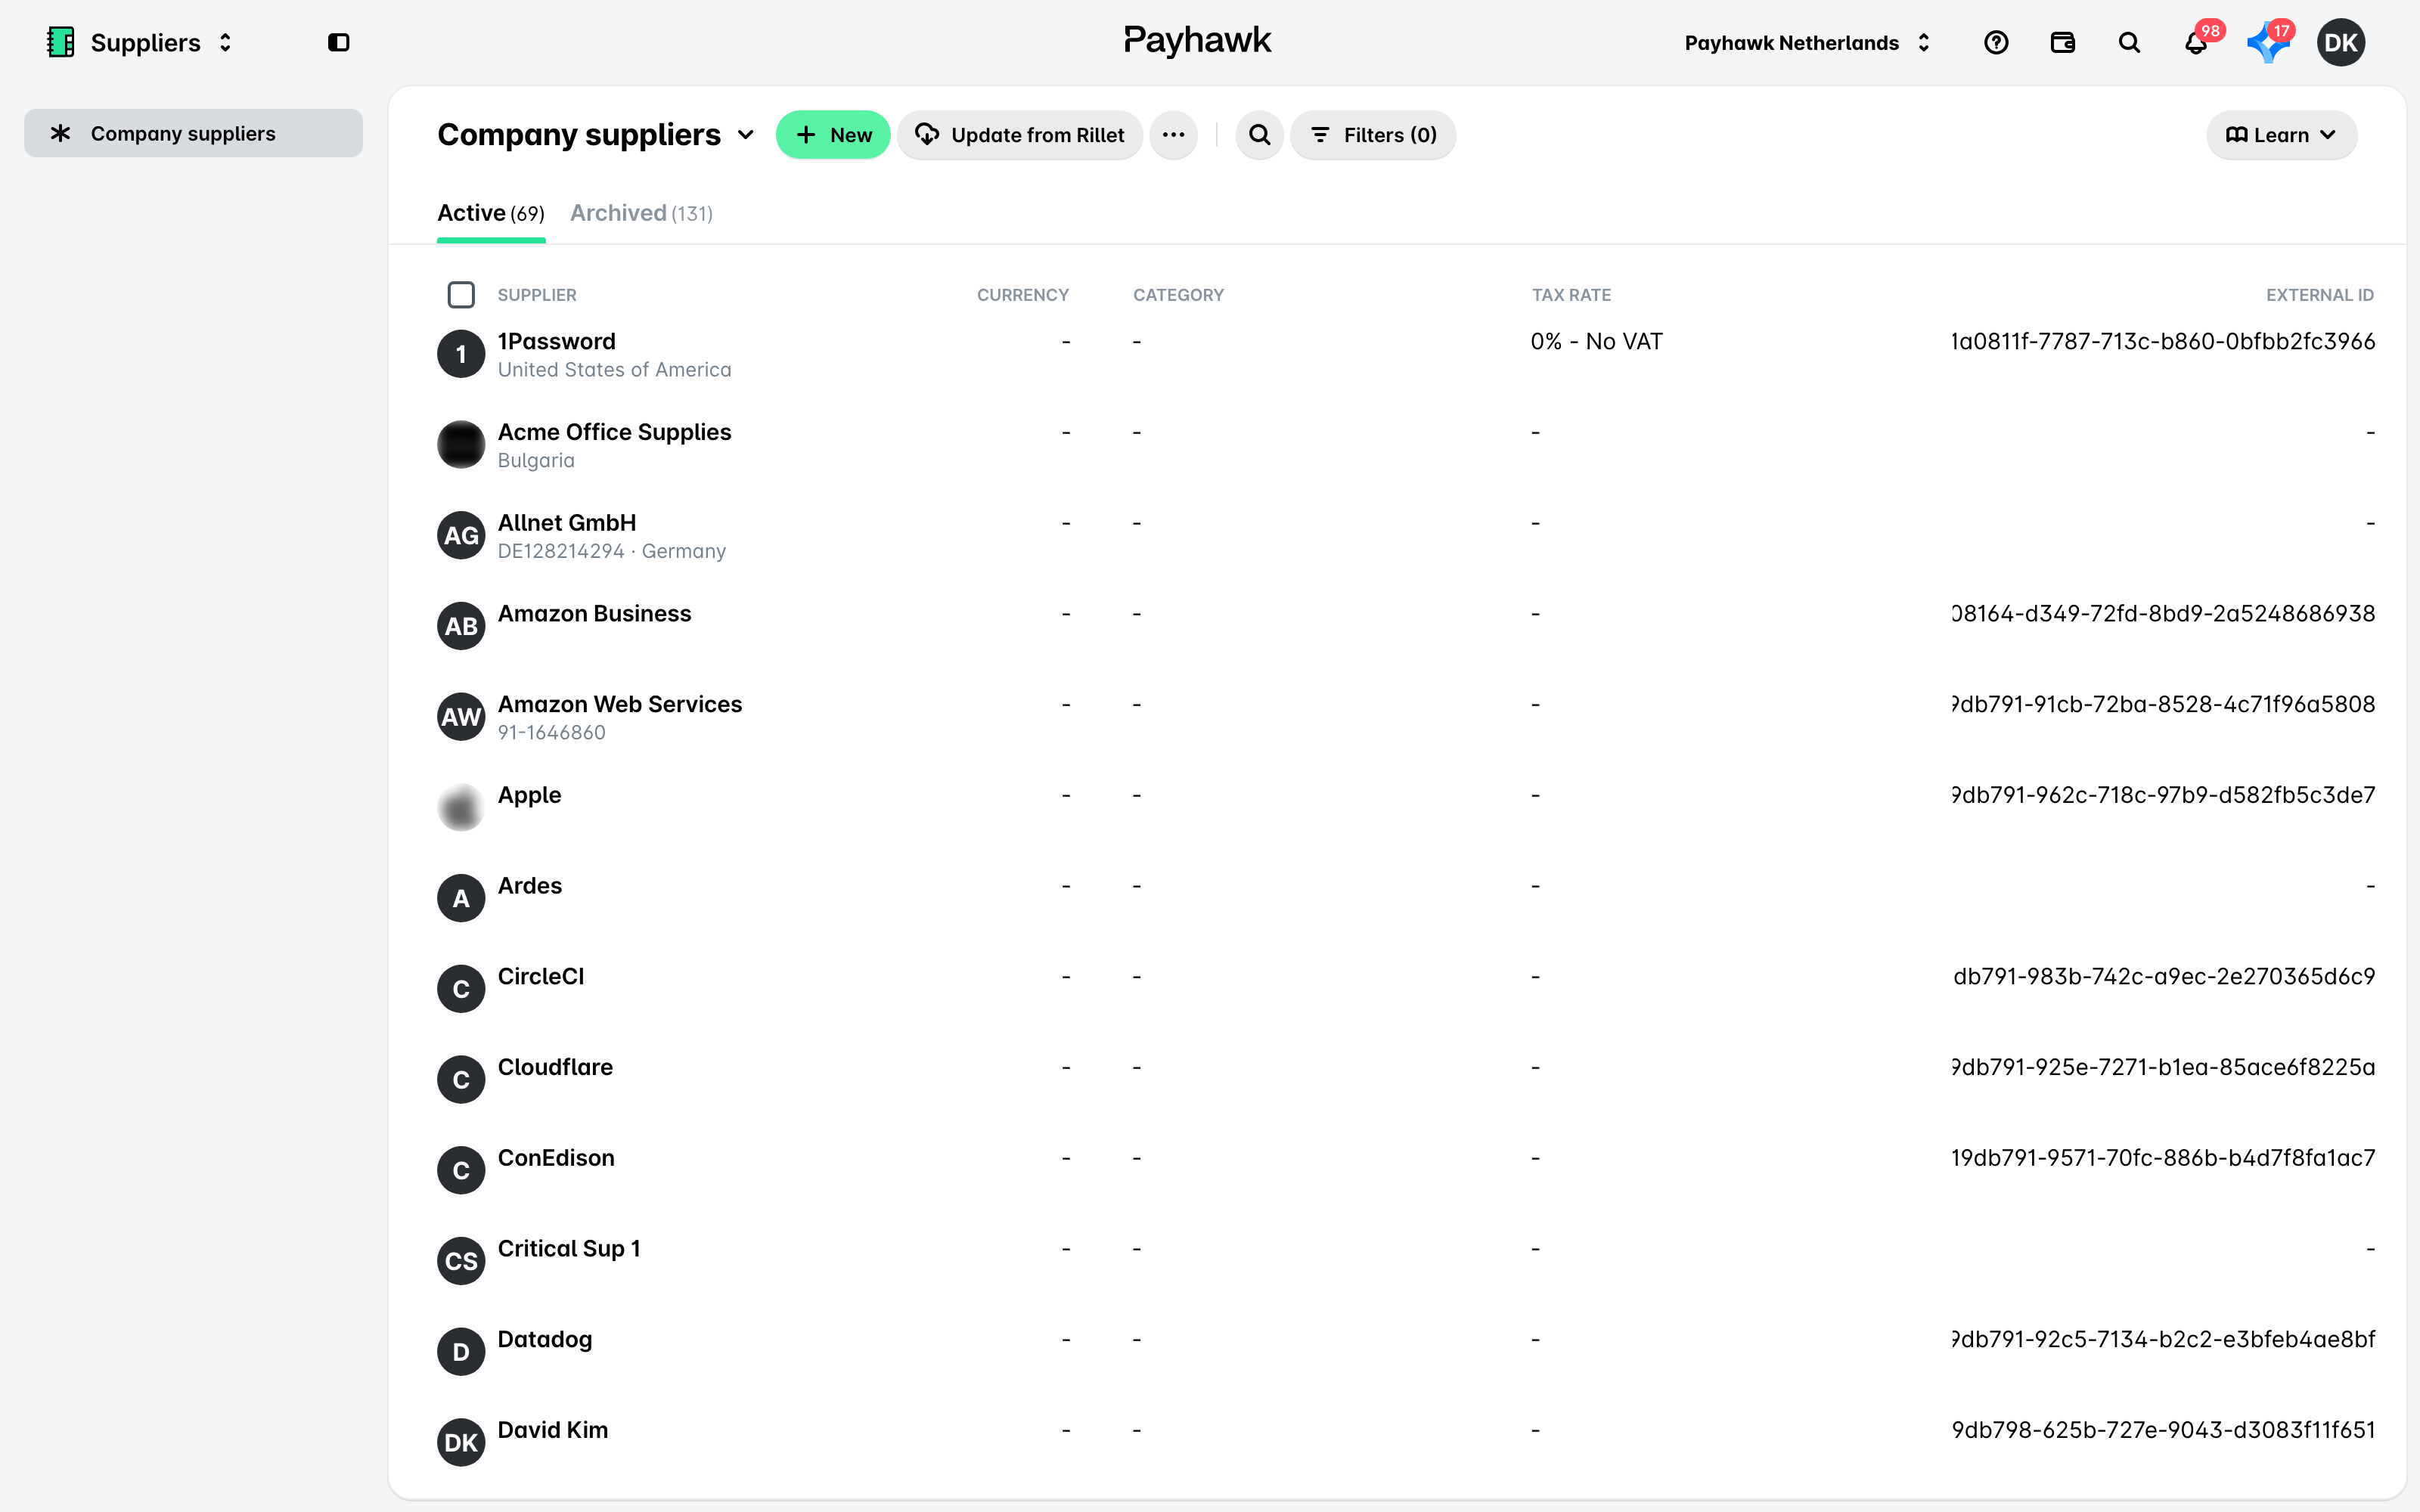Open the Suppliers module switcher
Image resolution: width=2420 pixels, height=1512 pixels.
140,42
